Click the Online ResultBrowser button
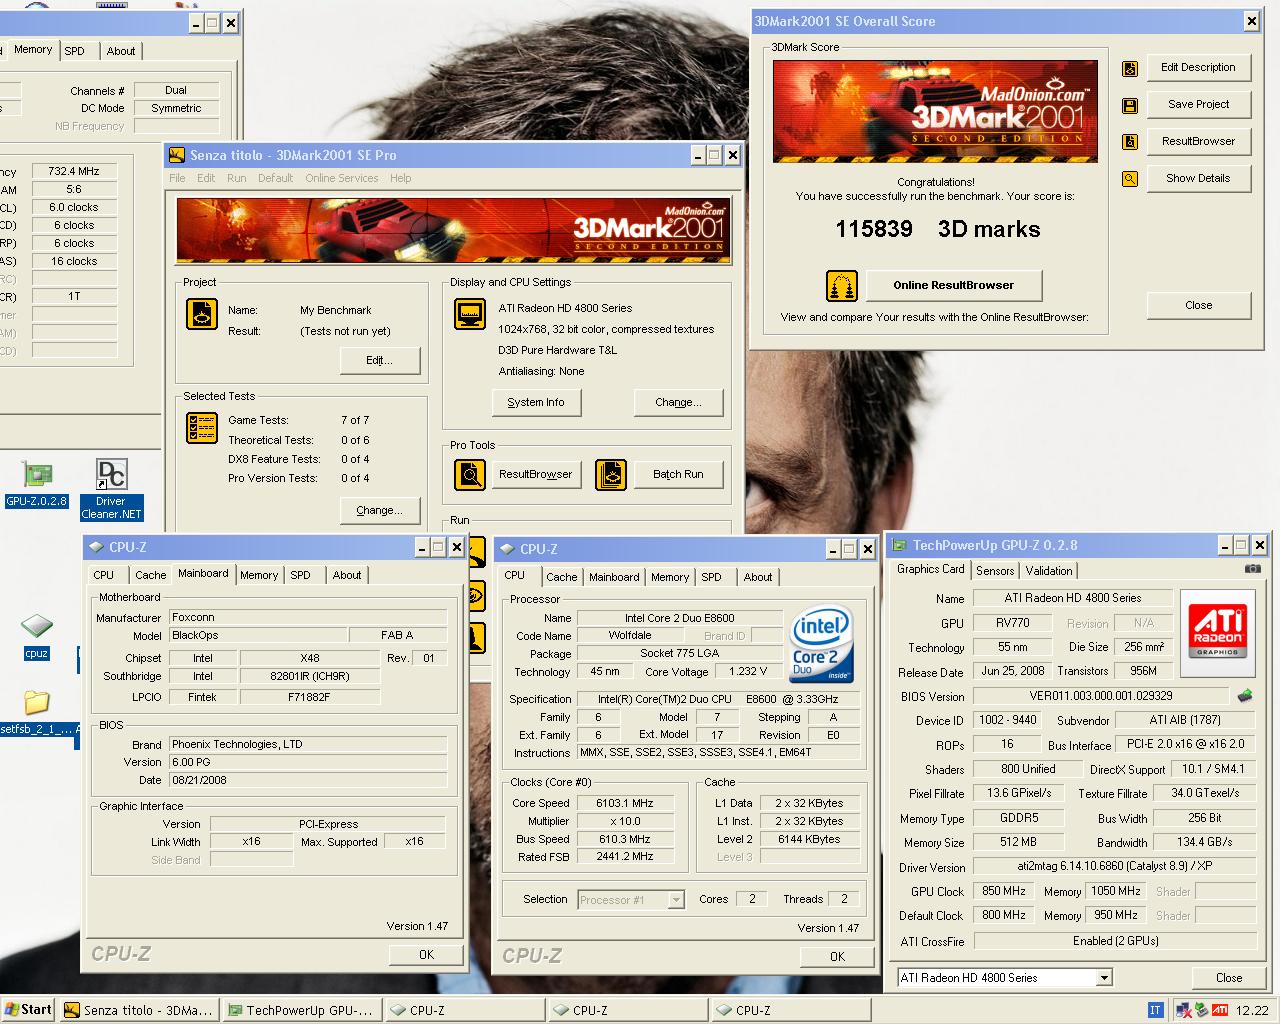Image resolution: width=1280 pixels, height=1024 pixels. point(953,285)
